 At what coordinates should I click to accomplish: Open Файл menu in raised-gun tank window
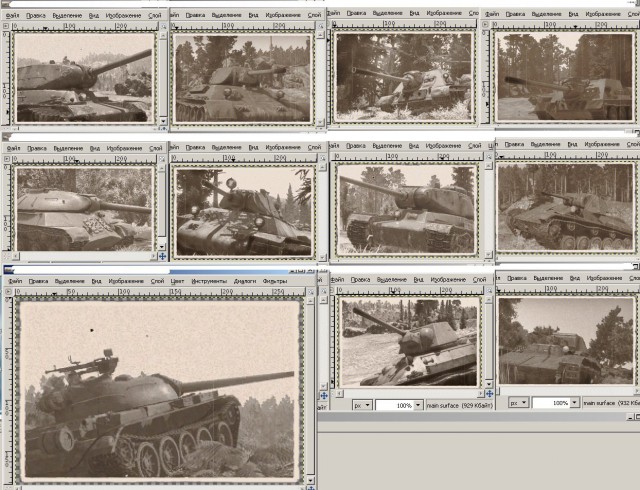click(x=13, y=16)
